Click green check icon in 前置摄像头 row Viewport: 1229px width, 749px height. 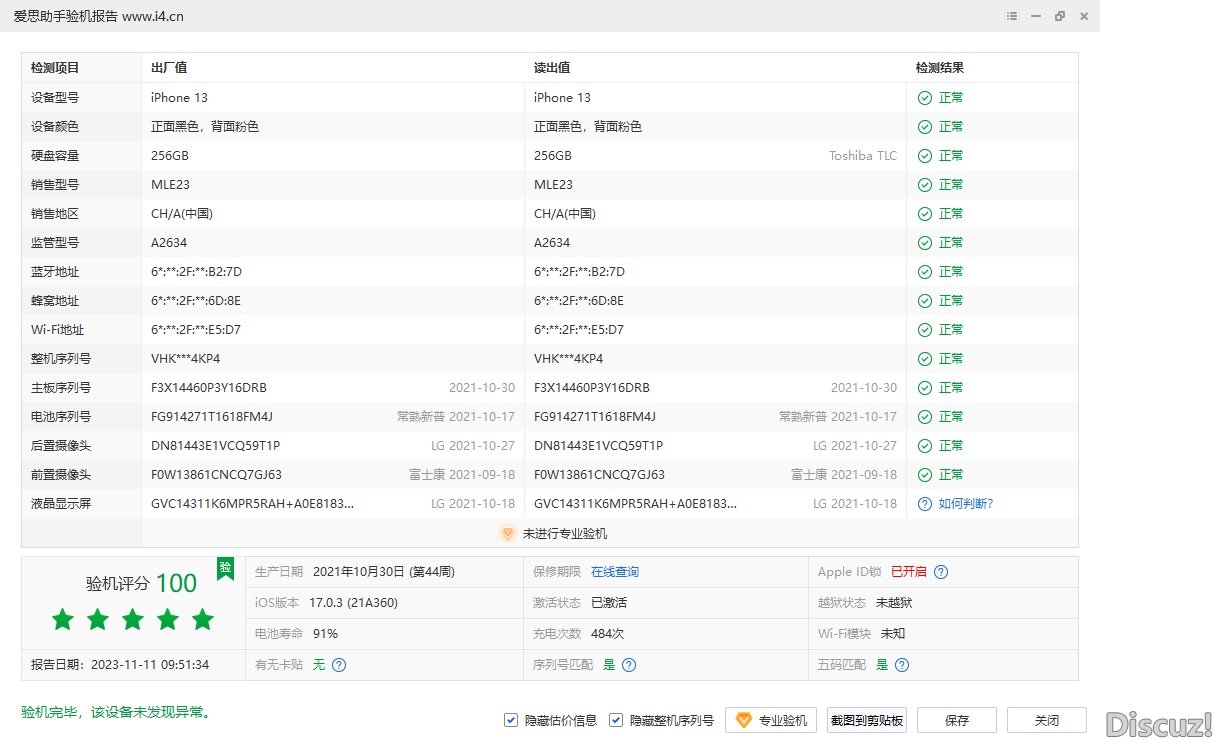coord(925,475)
